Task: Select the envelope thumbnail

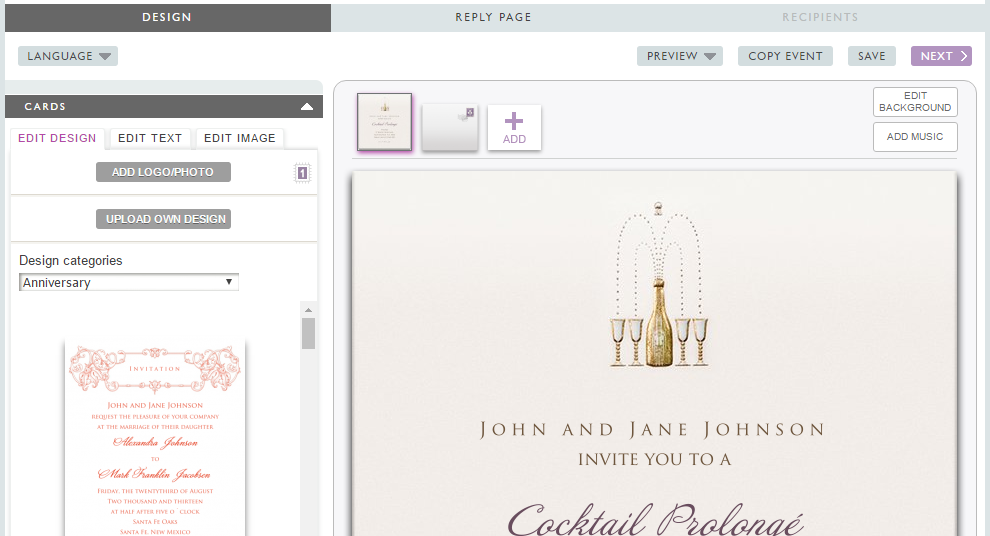Action: (x=449, y=127)
